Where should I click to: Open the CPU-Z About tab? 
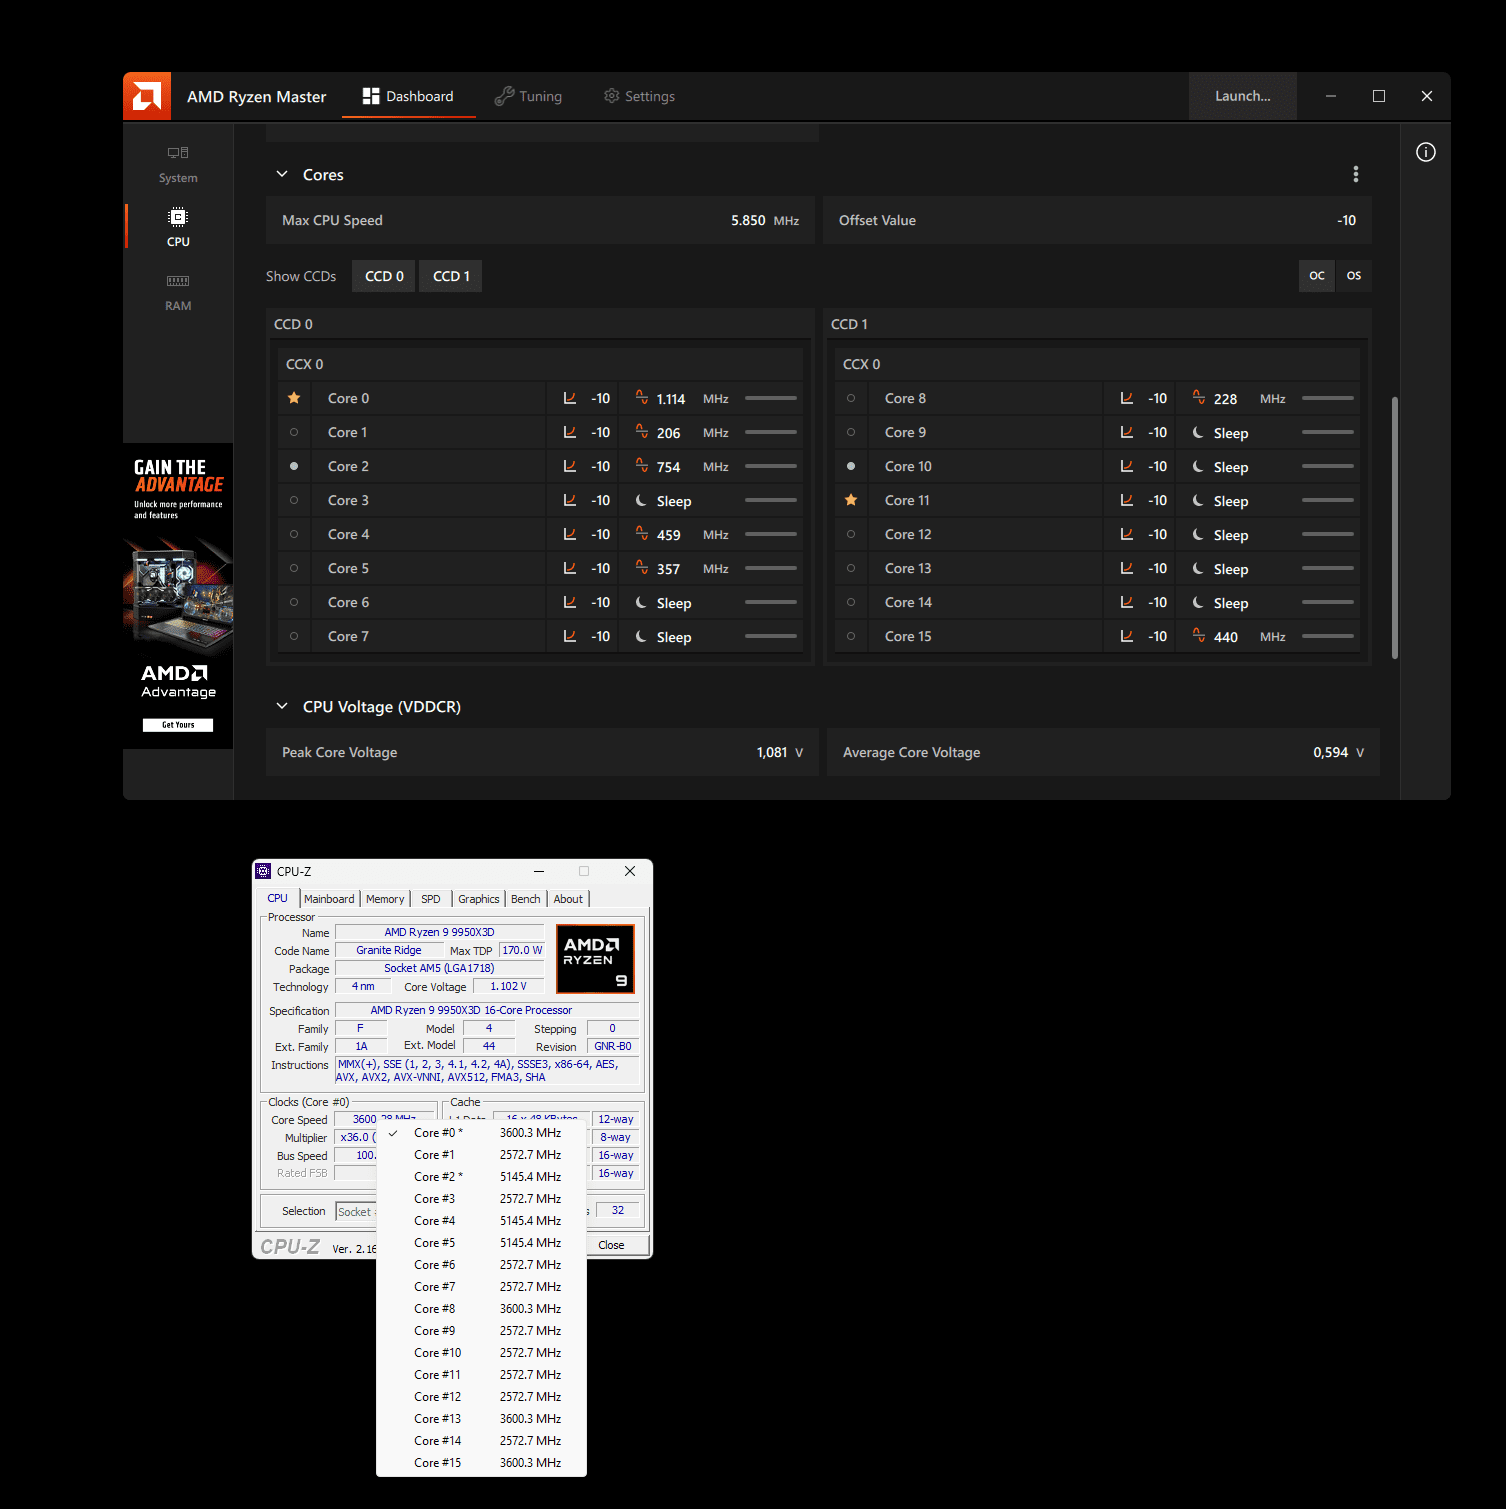(x=568, y=899)
